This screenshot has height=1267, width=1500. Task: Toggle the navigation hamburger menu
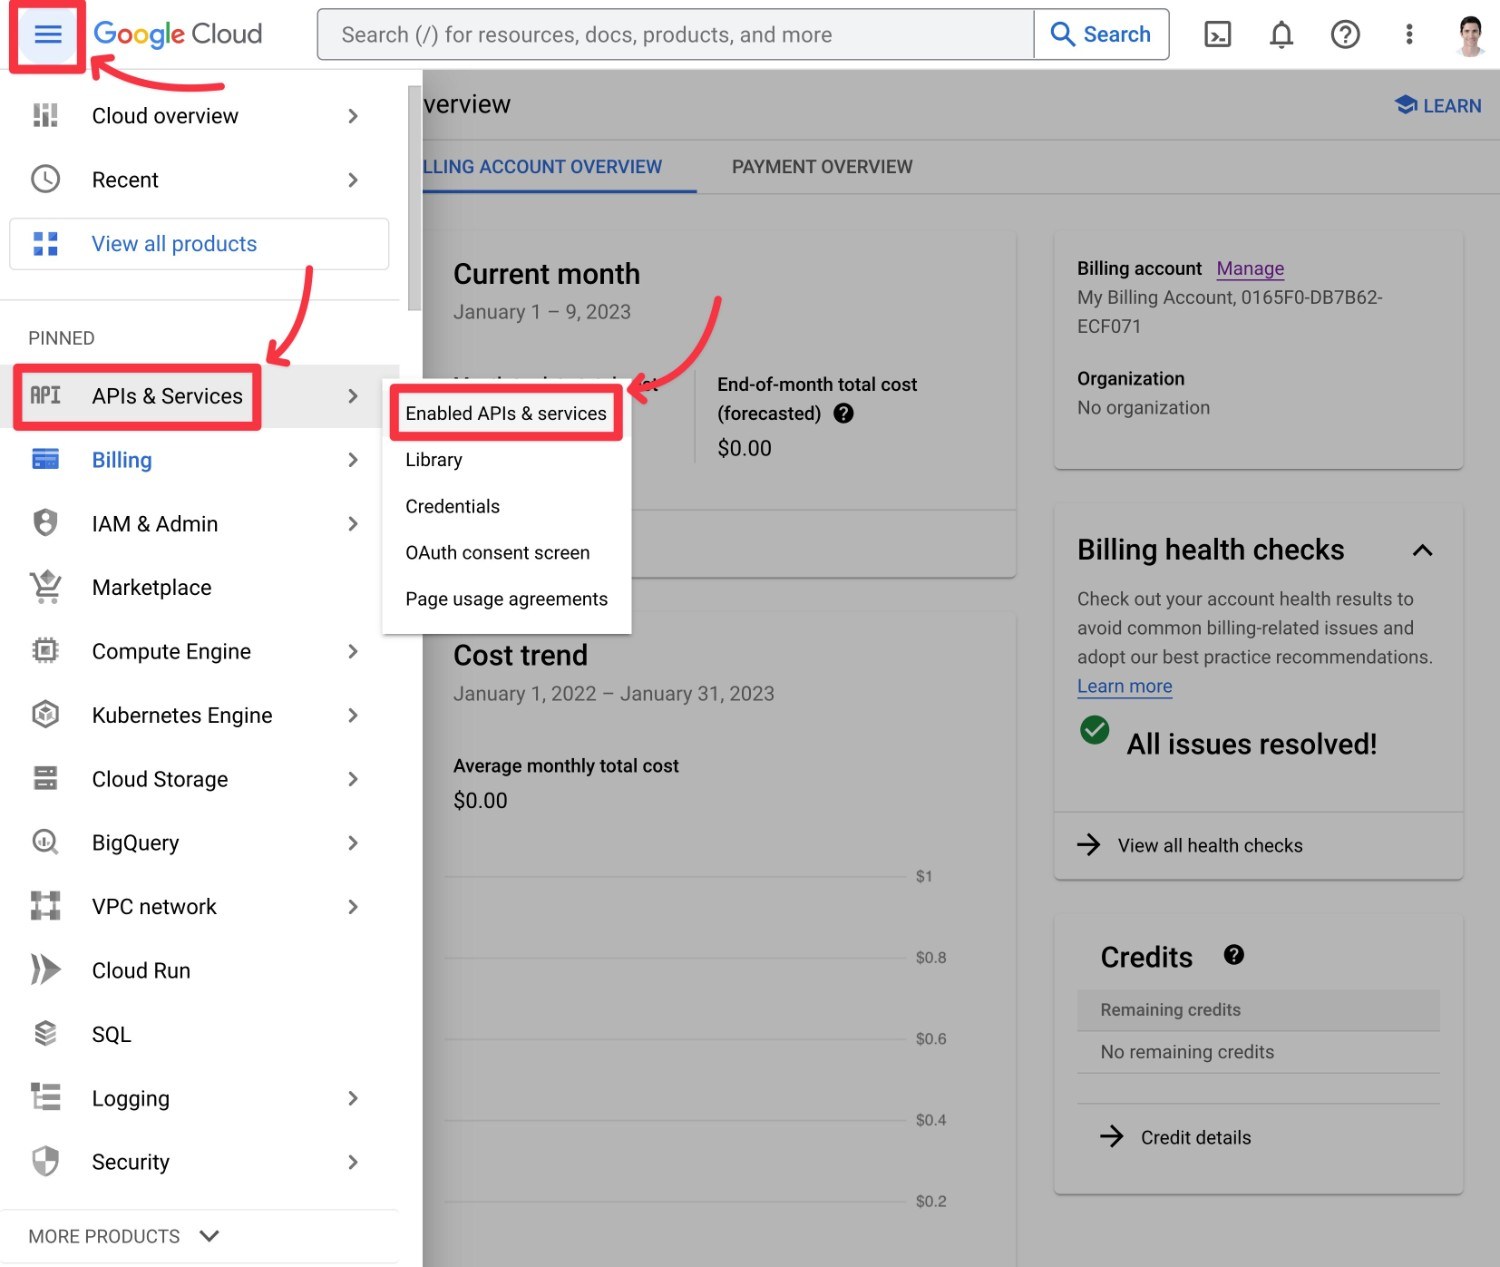tap(46, 34)
